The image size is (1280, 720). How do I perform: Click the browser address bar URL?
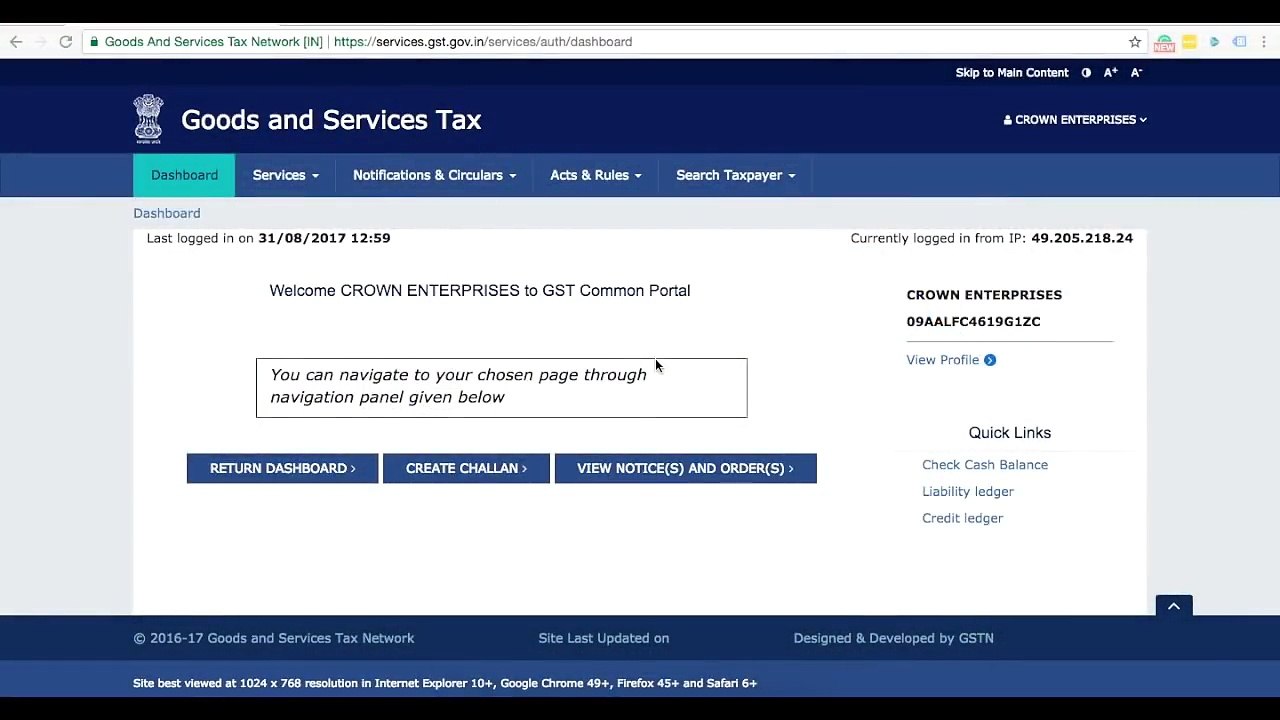[483, 42]
